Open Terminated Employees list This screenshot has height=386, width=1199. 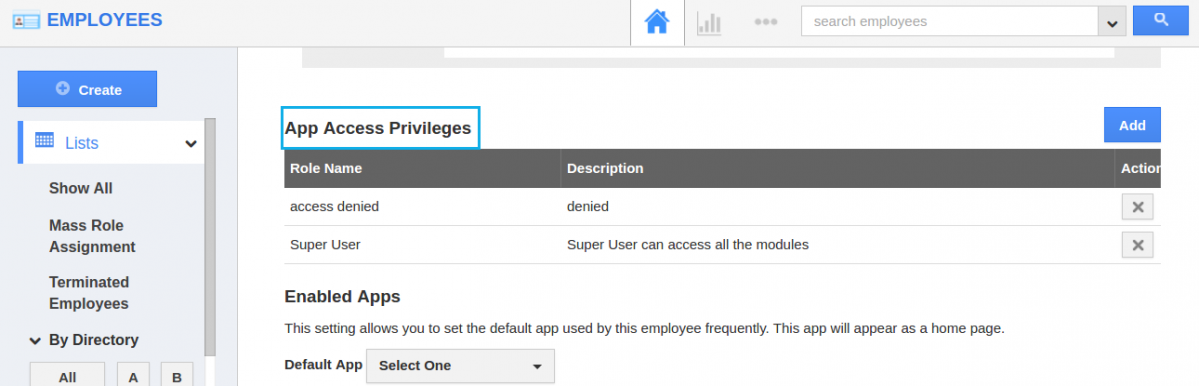[x=89, y=293]
